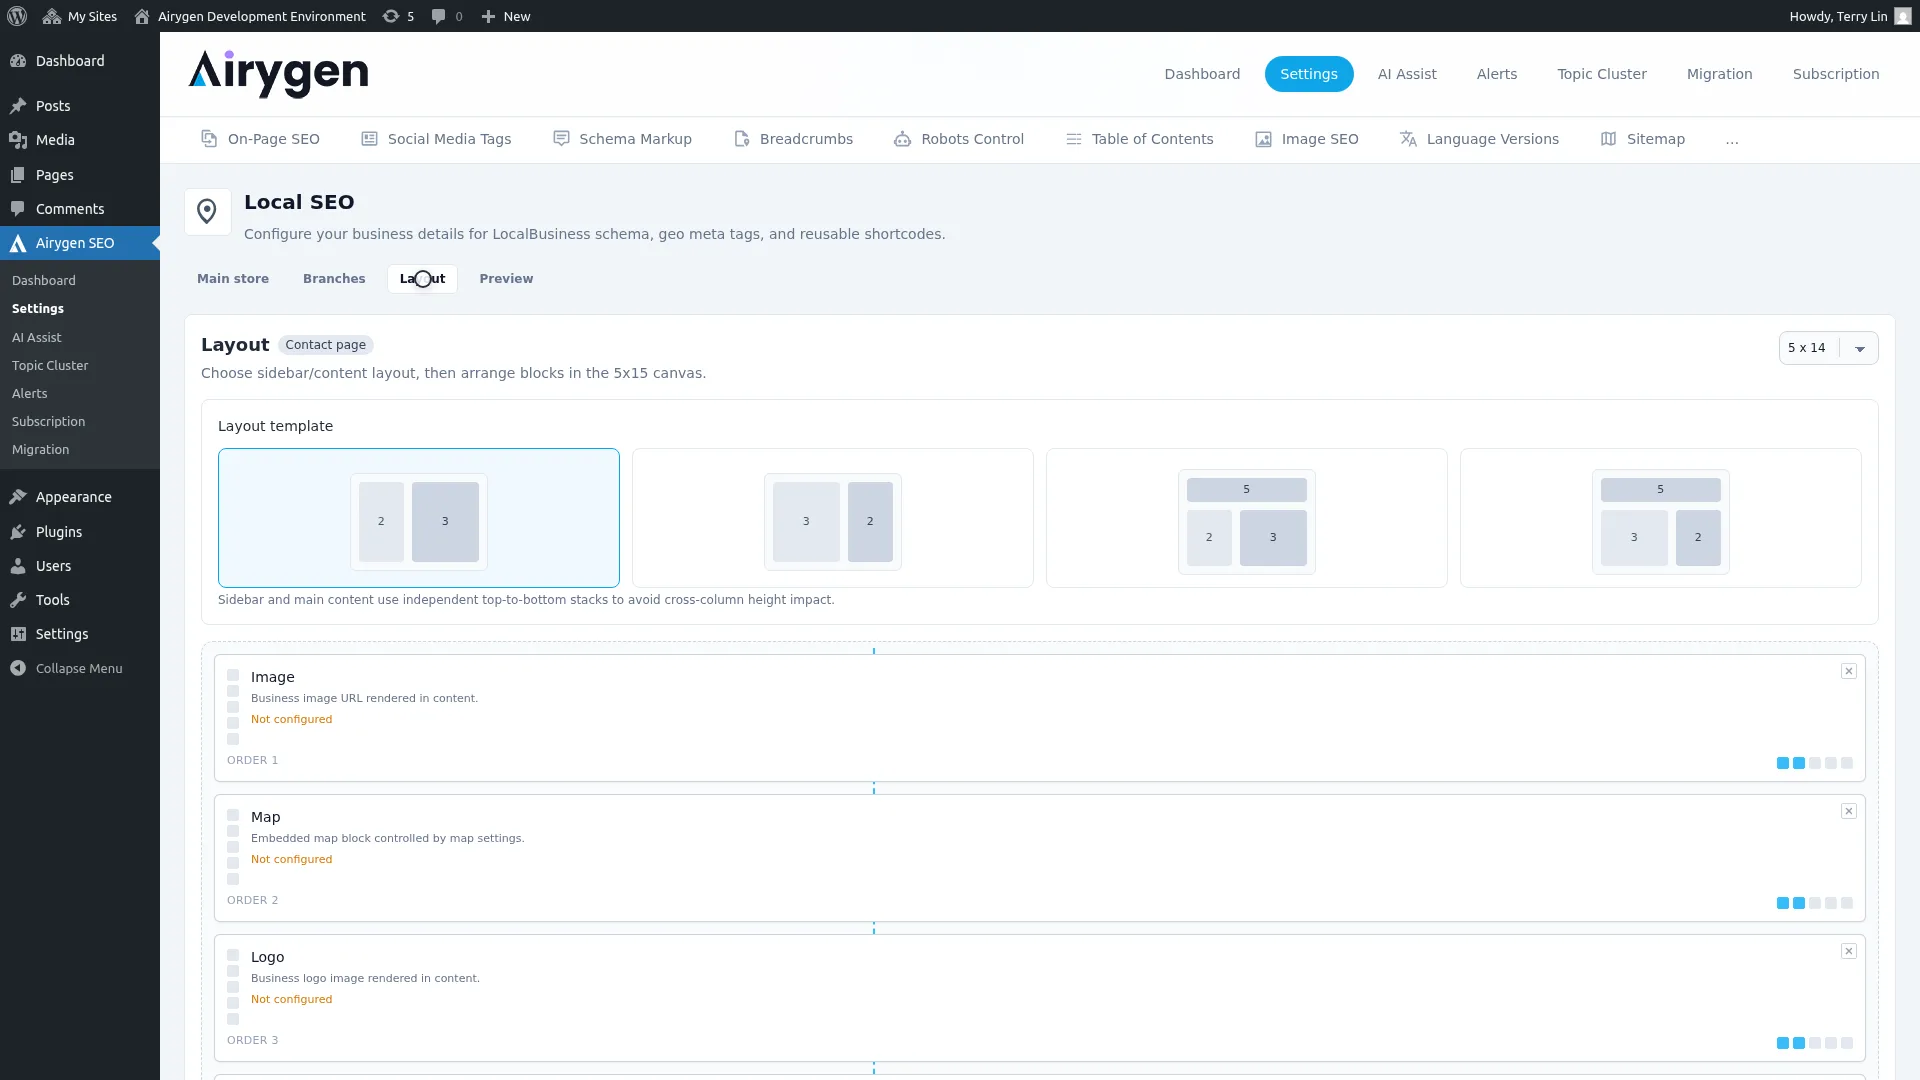Go to Breadcrumbs settings
The image size is (1920, 1080).
[x=793, y=139]
